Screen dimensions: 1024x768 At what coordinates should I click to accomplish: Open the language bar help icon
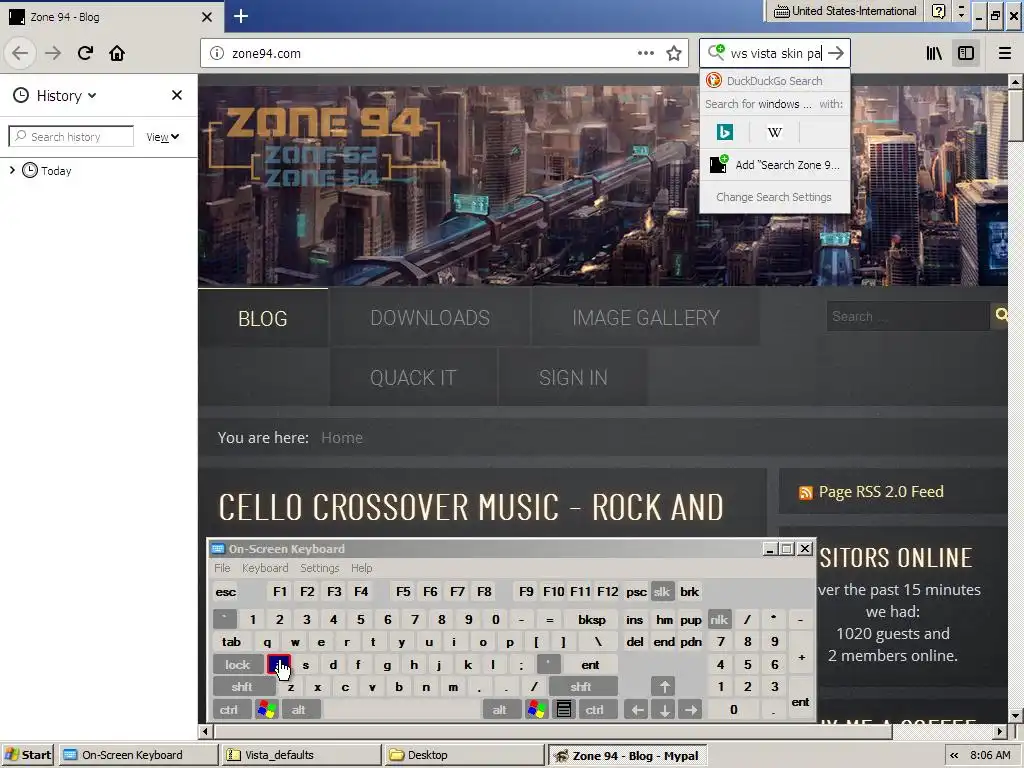938,11
